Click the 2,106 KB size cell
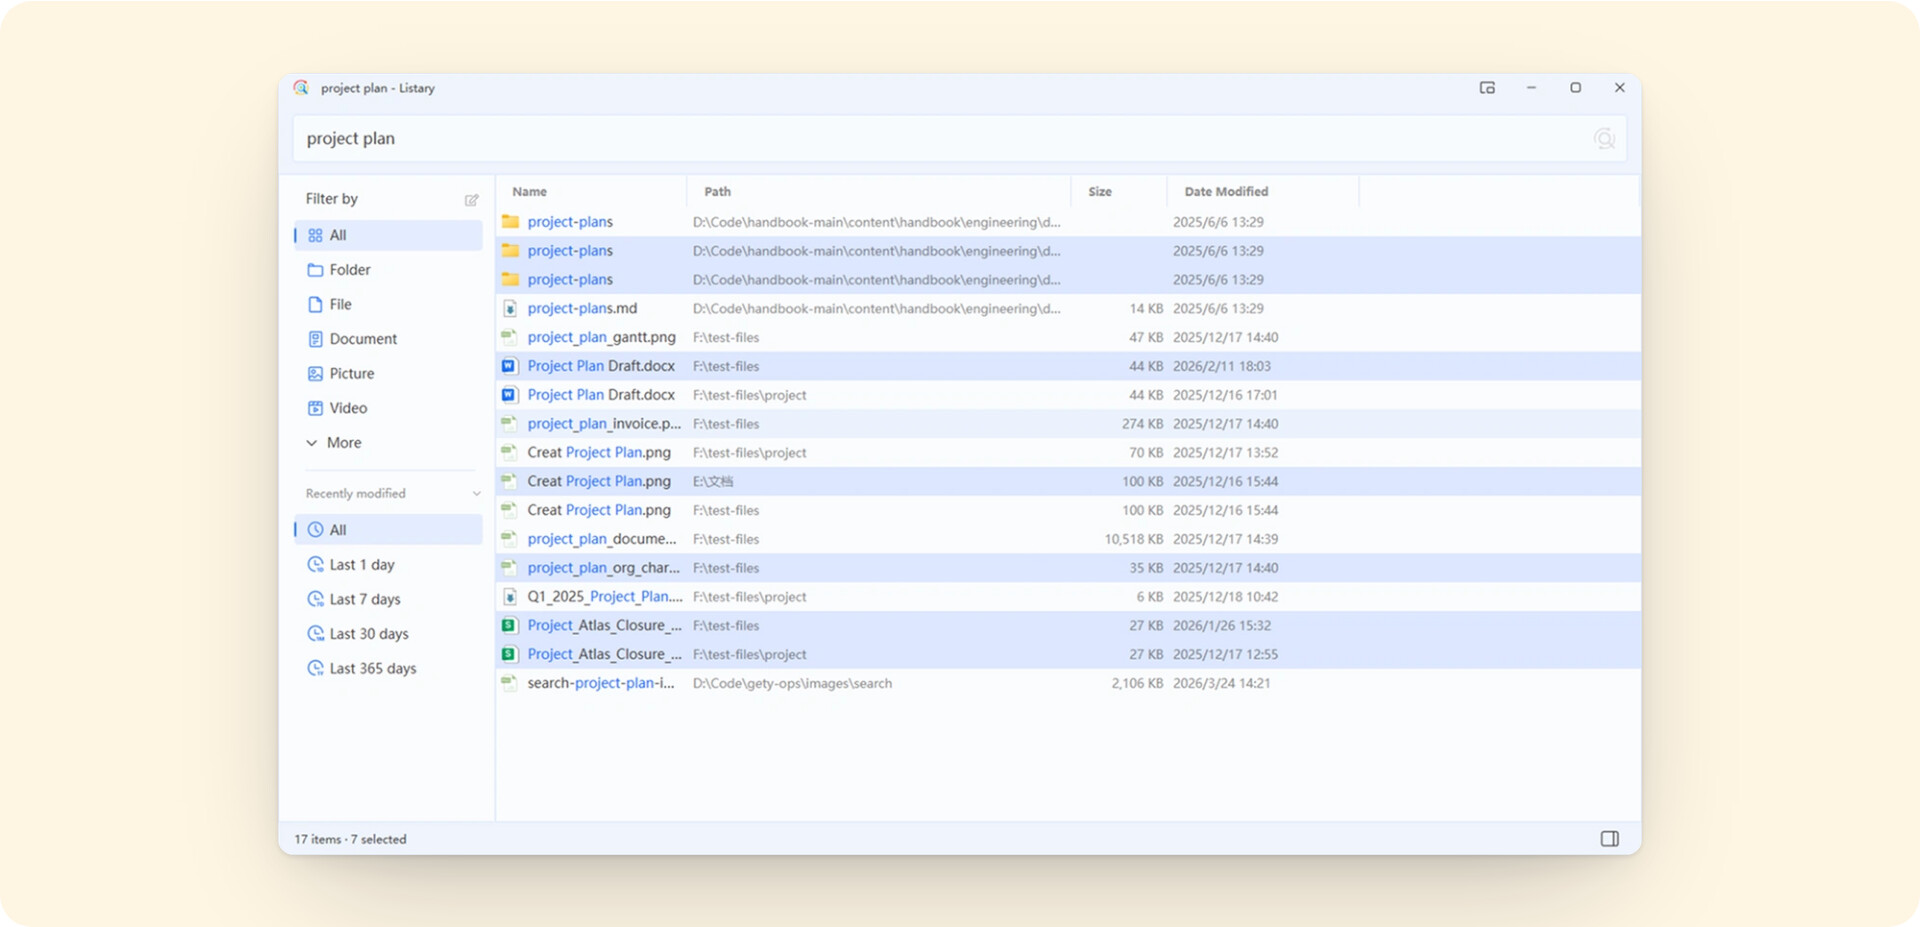 pos(1137,684)
